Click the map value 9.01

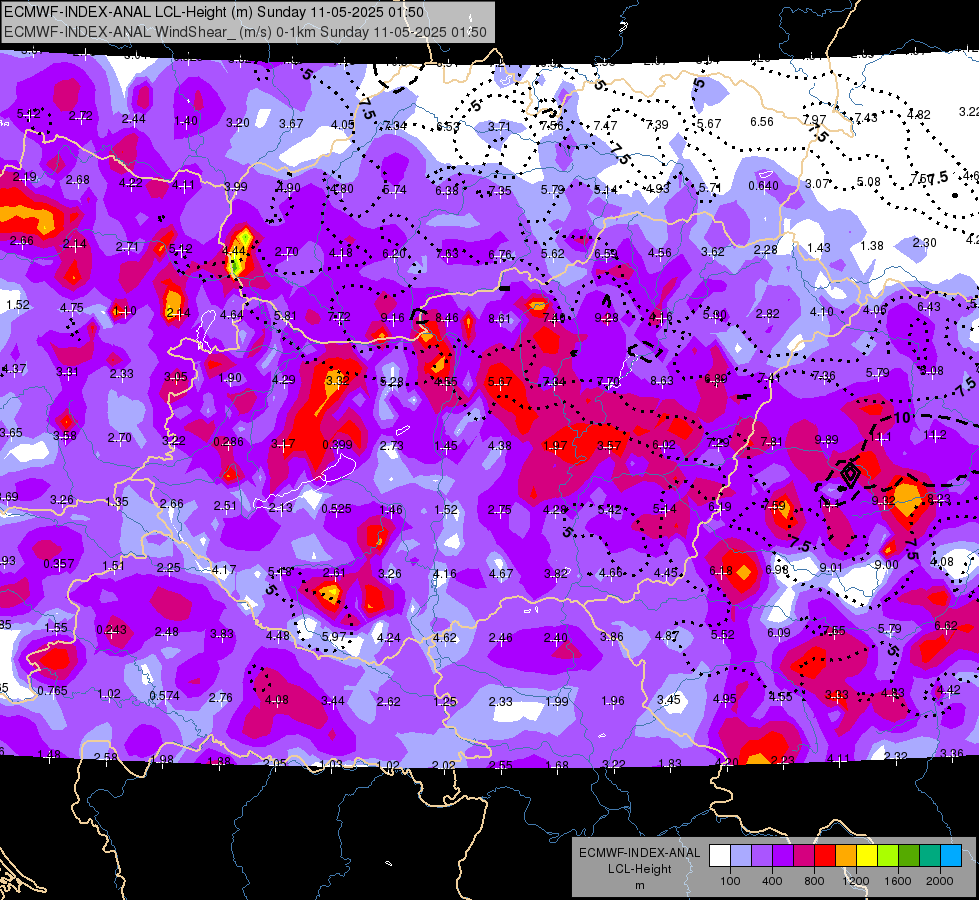click(x=831, y=567)
